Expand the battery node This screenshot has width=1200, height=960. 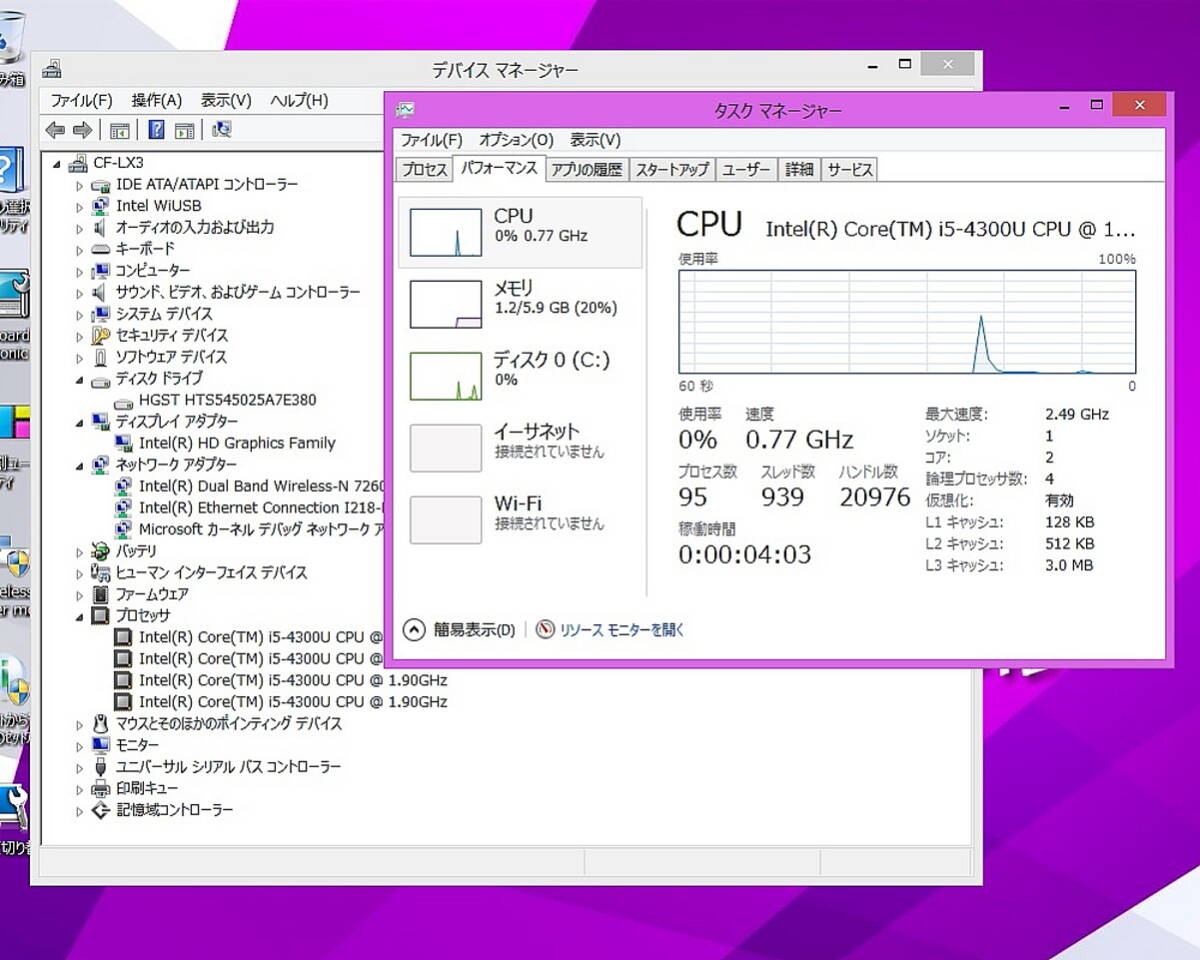point(80,551)
